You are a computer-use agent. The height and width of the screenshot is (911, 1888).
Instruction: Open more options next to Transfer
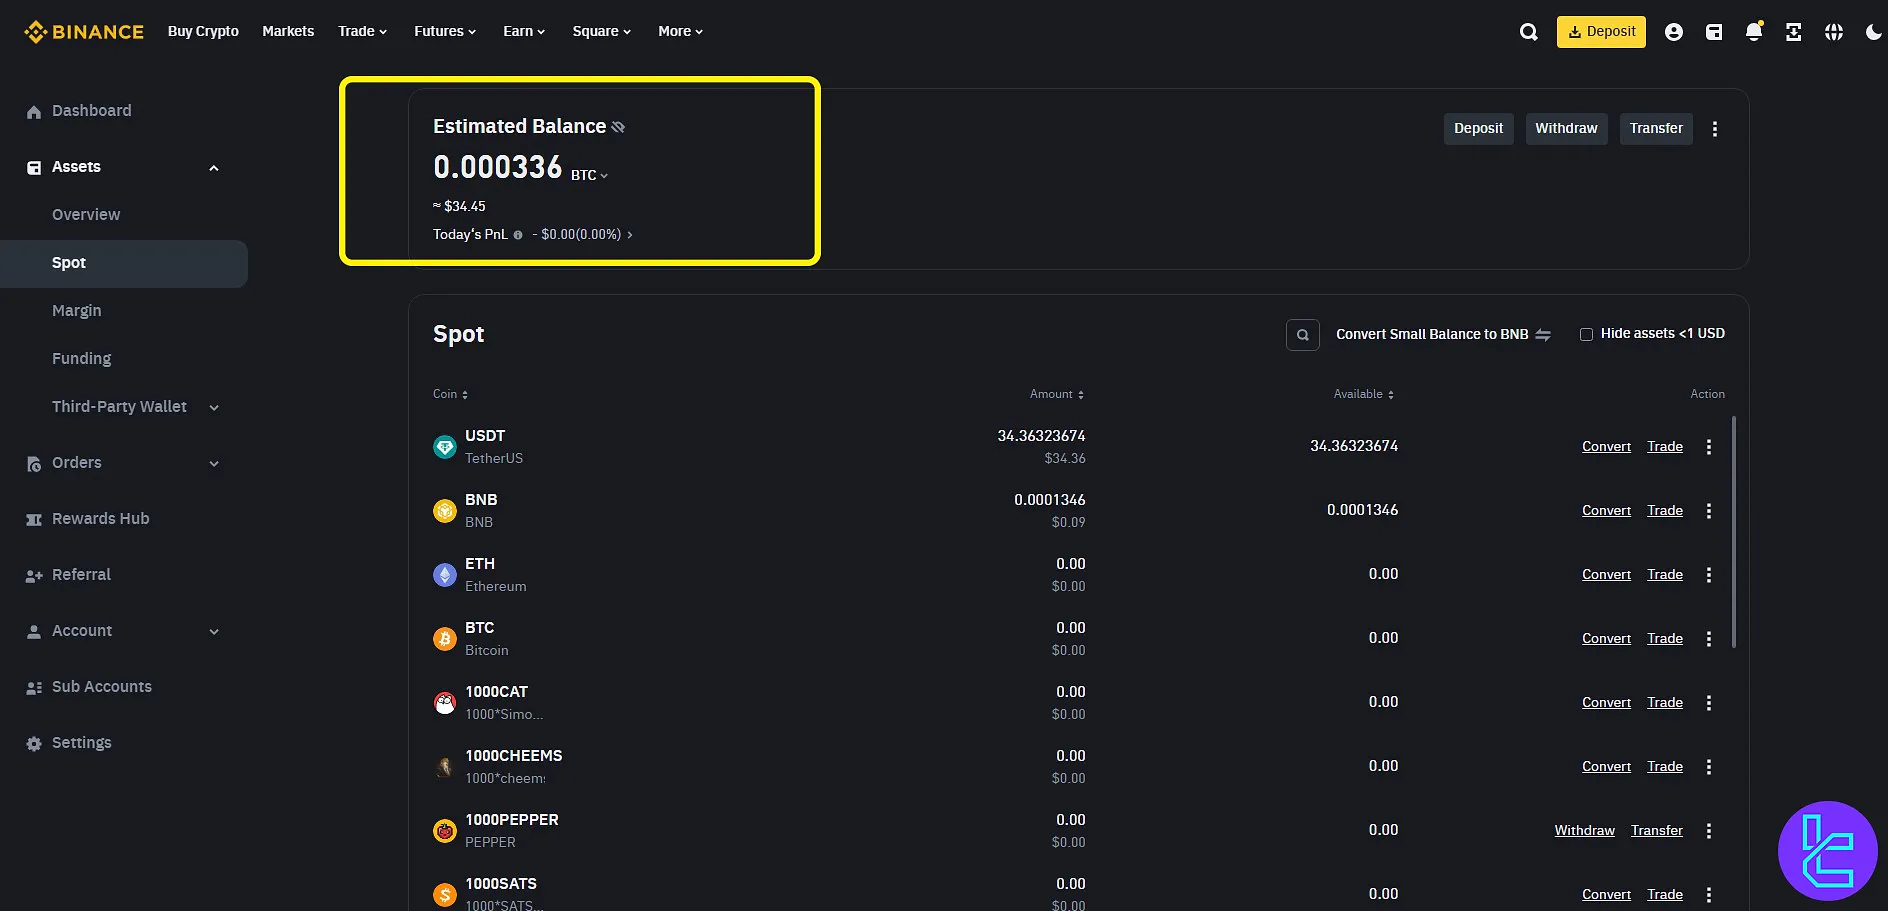[x=1714, y=129]
